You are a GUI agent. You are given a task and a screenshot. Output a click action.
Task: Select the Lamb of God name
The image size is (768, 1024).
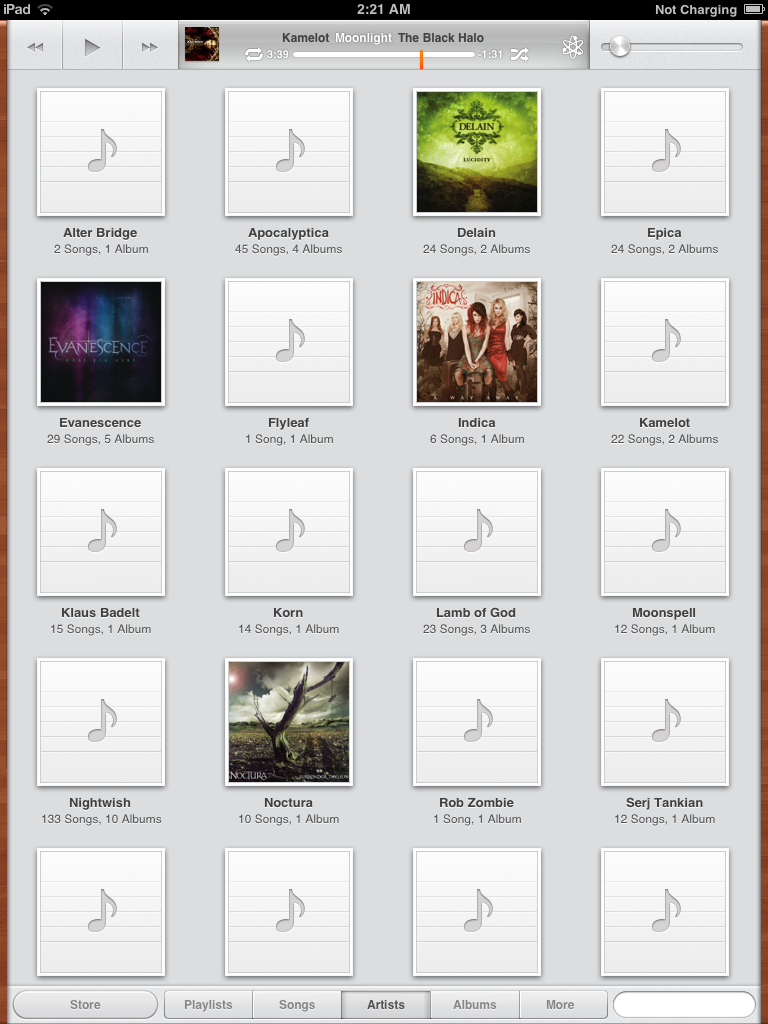pyautogui.click(x=475, y=613)
